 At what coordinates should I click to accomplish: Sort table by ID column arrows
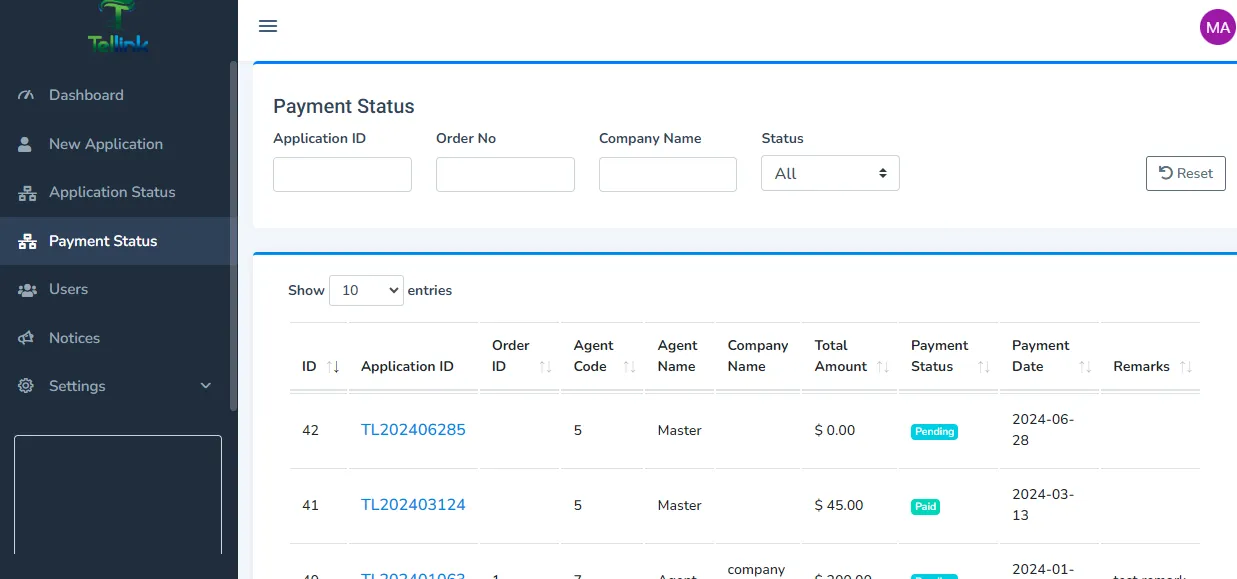coord(333,367)
